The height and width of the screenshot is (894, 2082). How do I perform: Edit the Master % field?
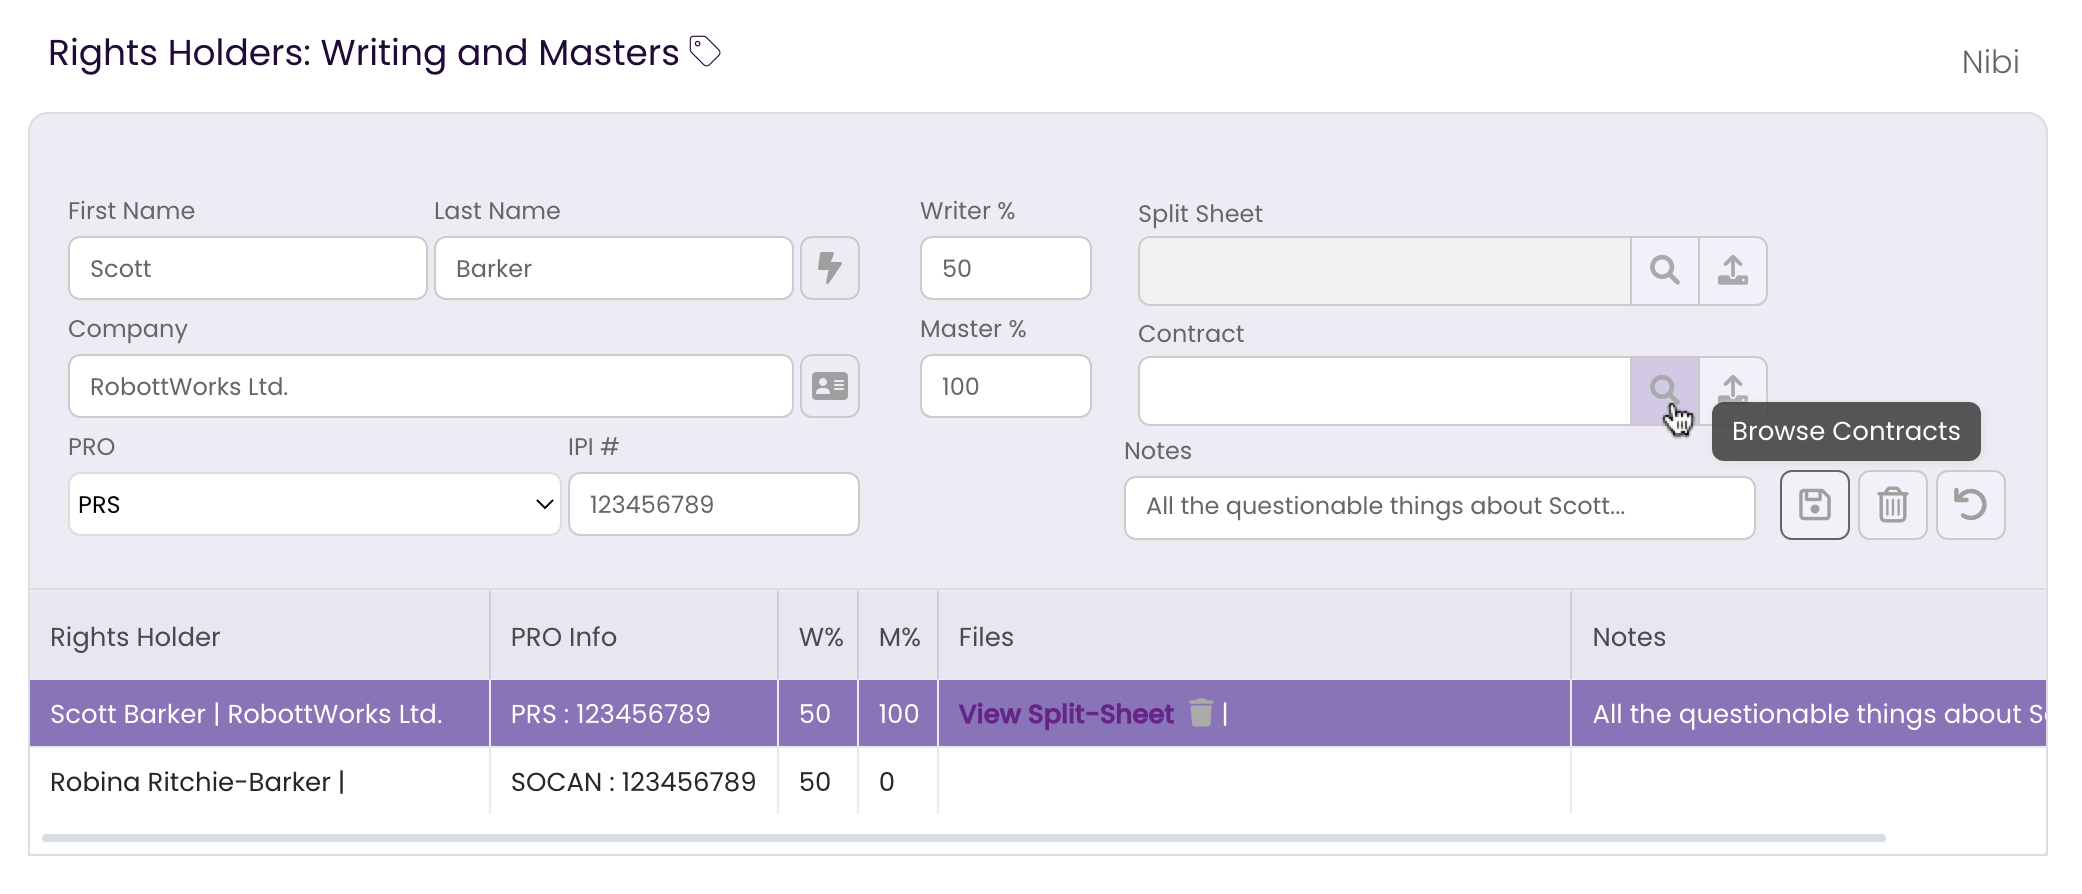tap(1006, 386)
